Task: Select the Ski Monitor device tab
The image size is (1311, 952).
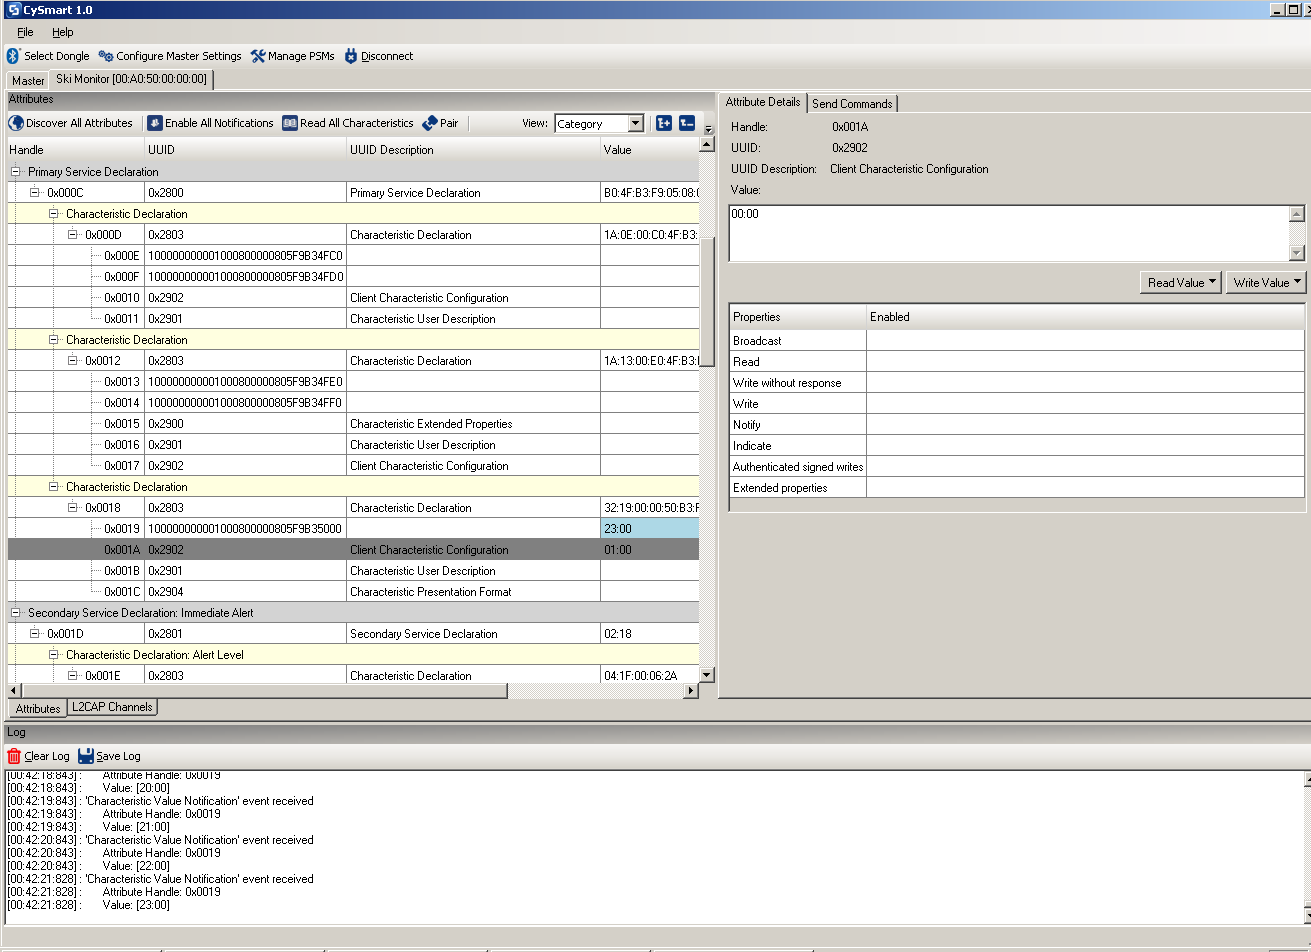Action: 131,79
